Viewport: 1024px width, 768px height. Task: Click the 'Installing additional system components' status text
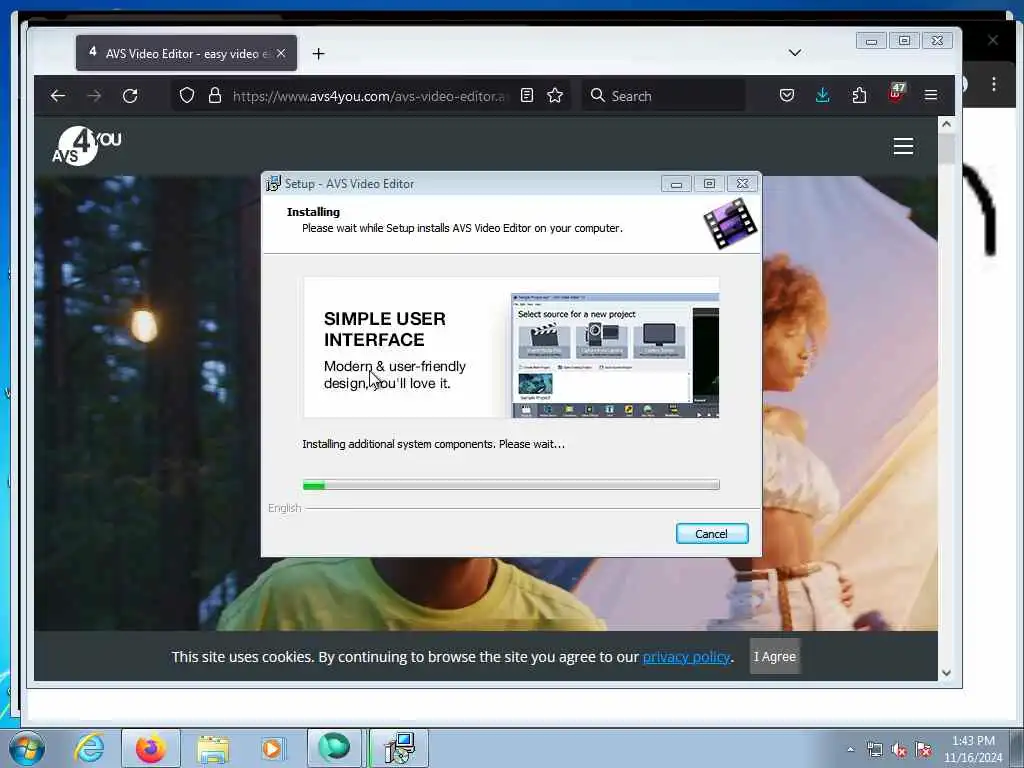[433, 444]
